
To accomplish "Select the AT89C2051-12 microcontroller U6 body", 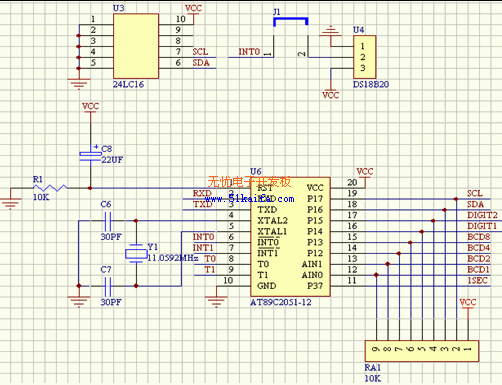I will [x=290, y=237].
